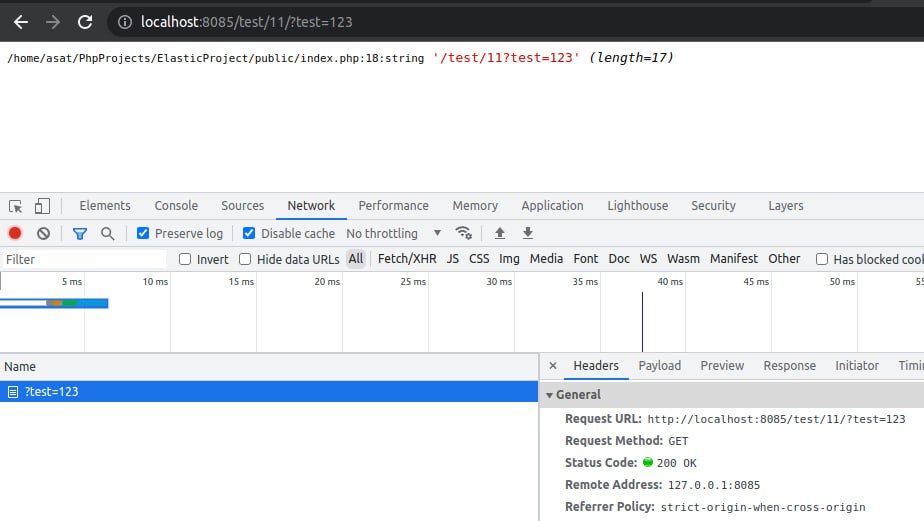Filter requests by JS
Image resolution: width=924 pixels, height=521 pixels.
click(x=453, y=259)
